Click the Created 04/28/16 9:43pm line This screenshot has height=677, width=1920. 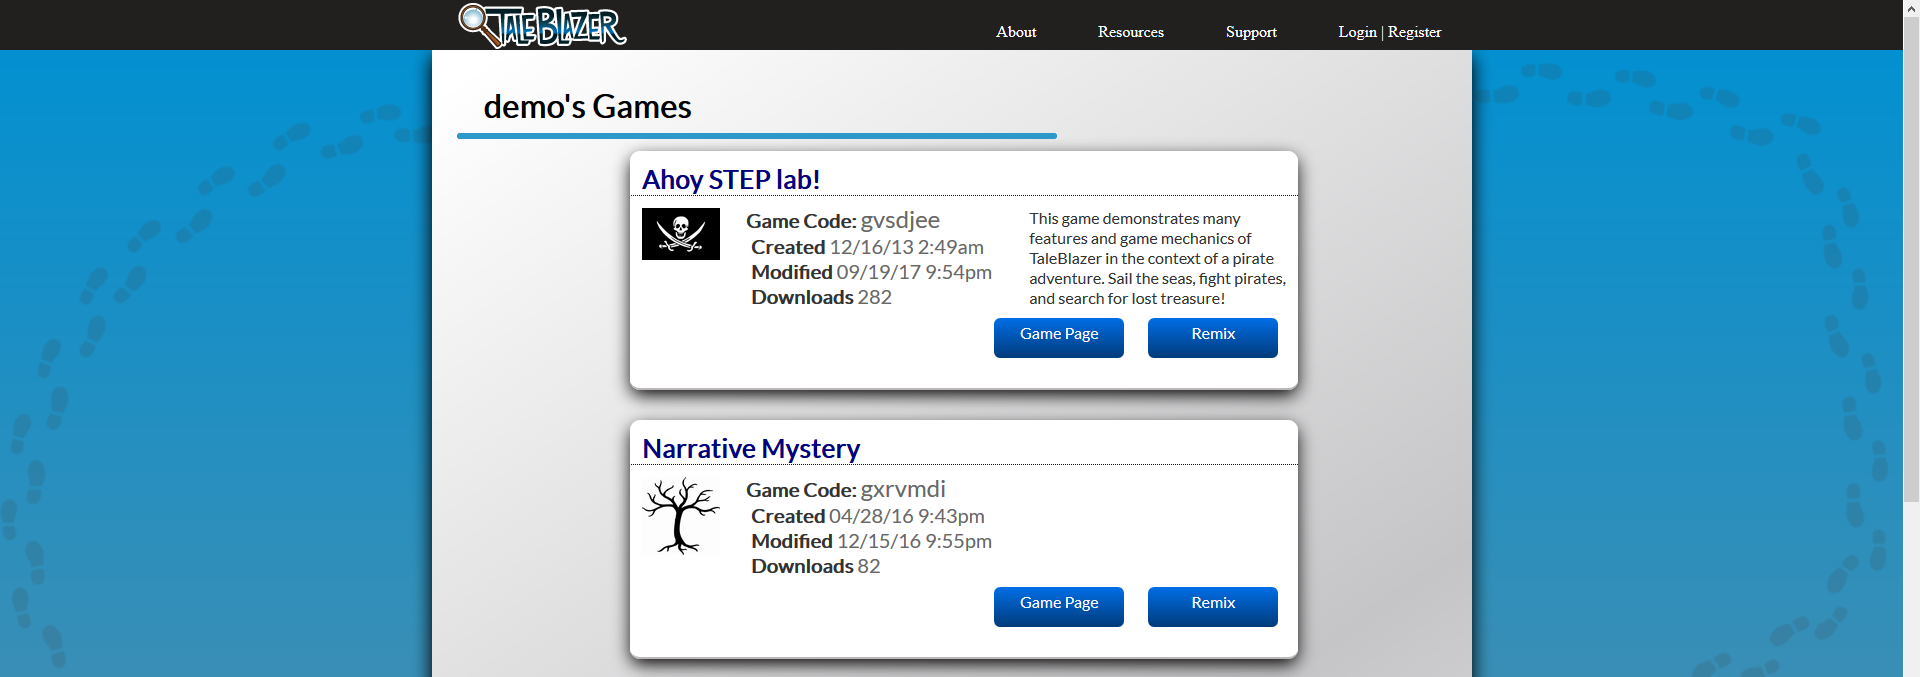click(x=868, y=516)
